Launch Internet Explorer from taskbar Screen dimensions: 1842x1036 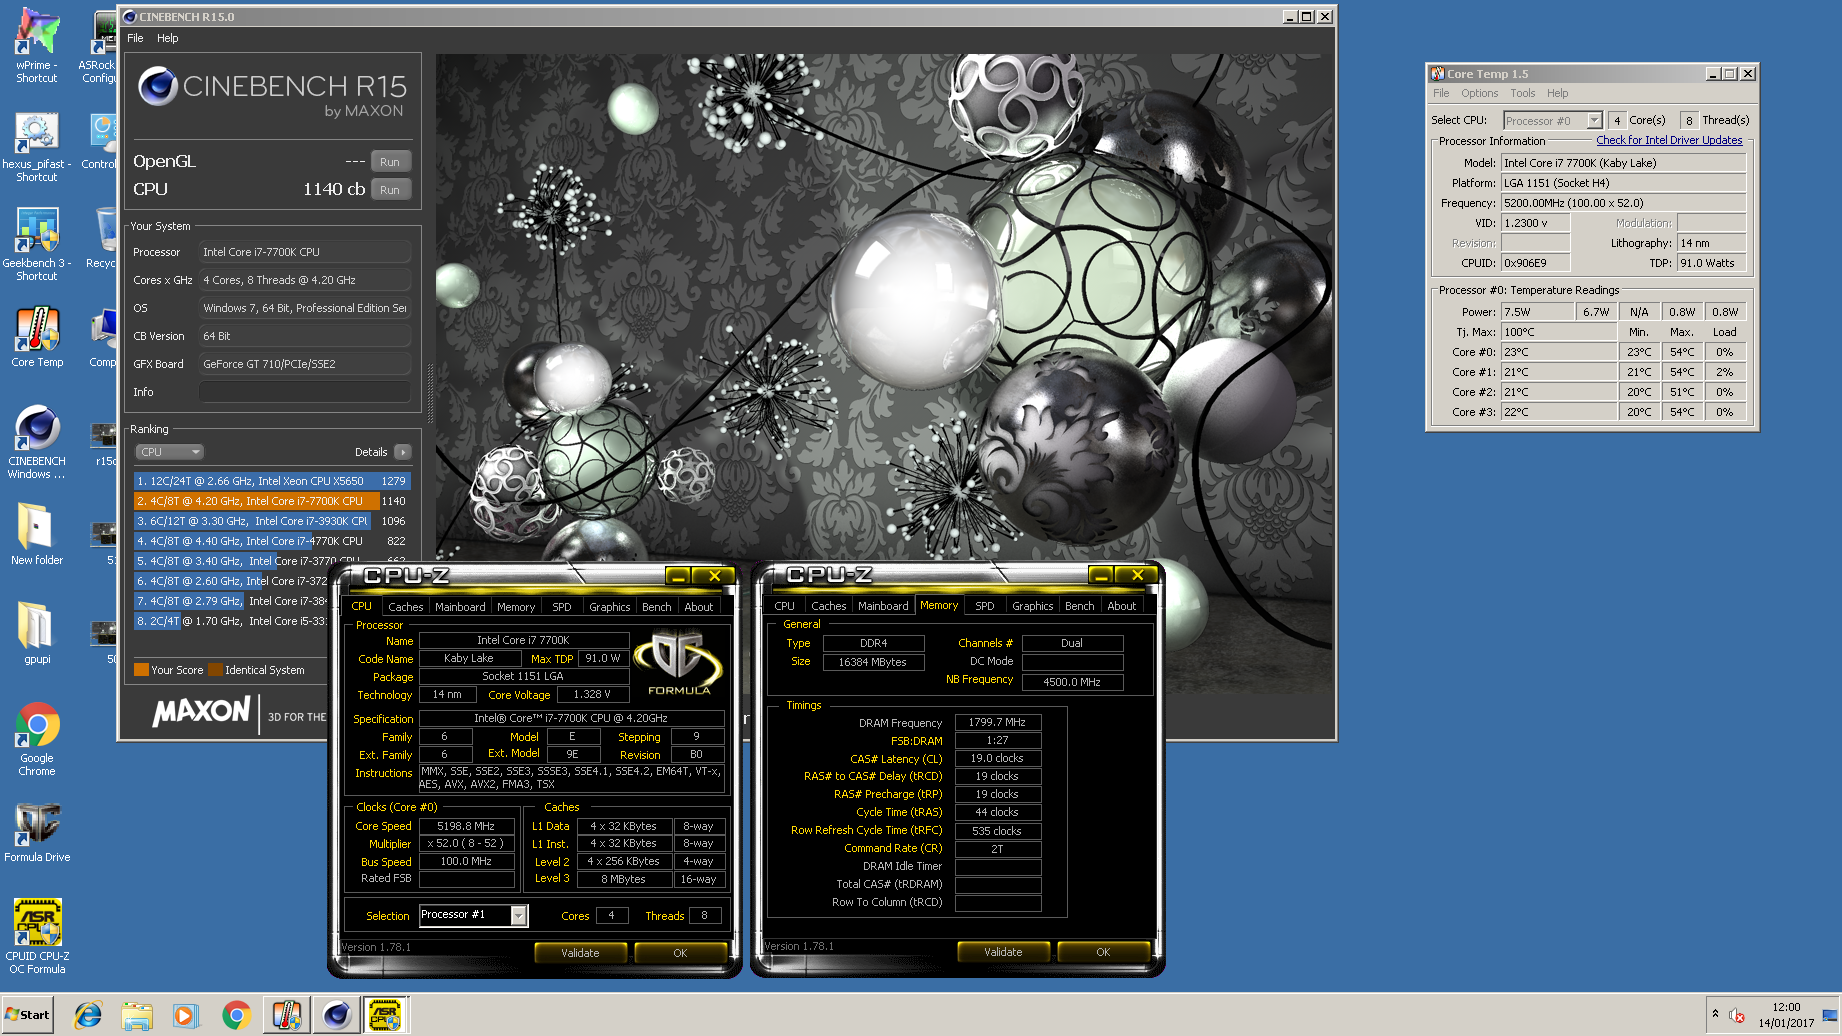(x=88, y=1015)
